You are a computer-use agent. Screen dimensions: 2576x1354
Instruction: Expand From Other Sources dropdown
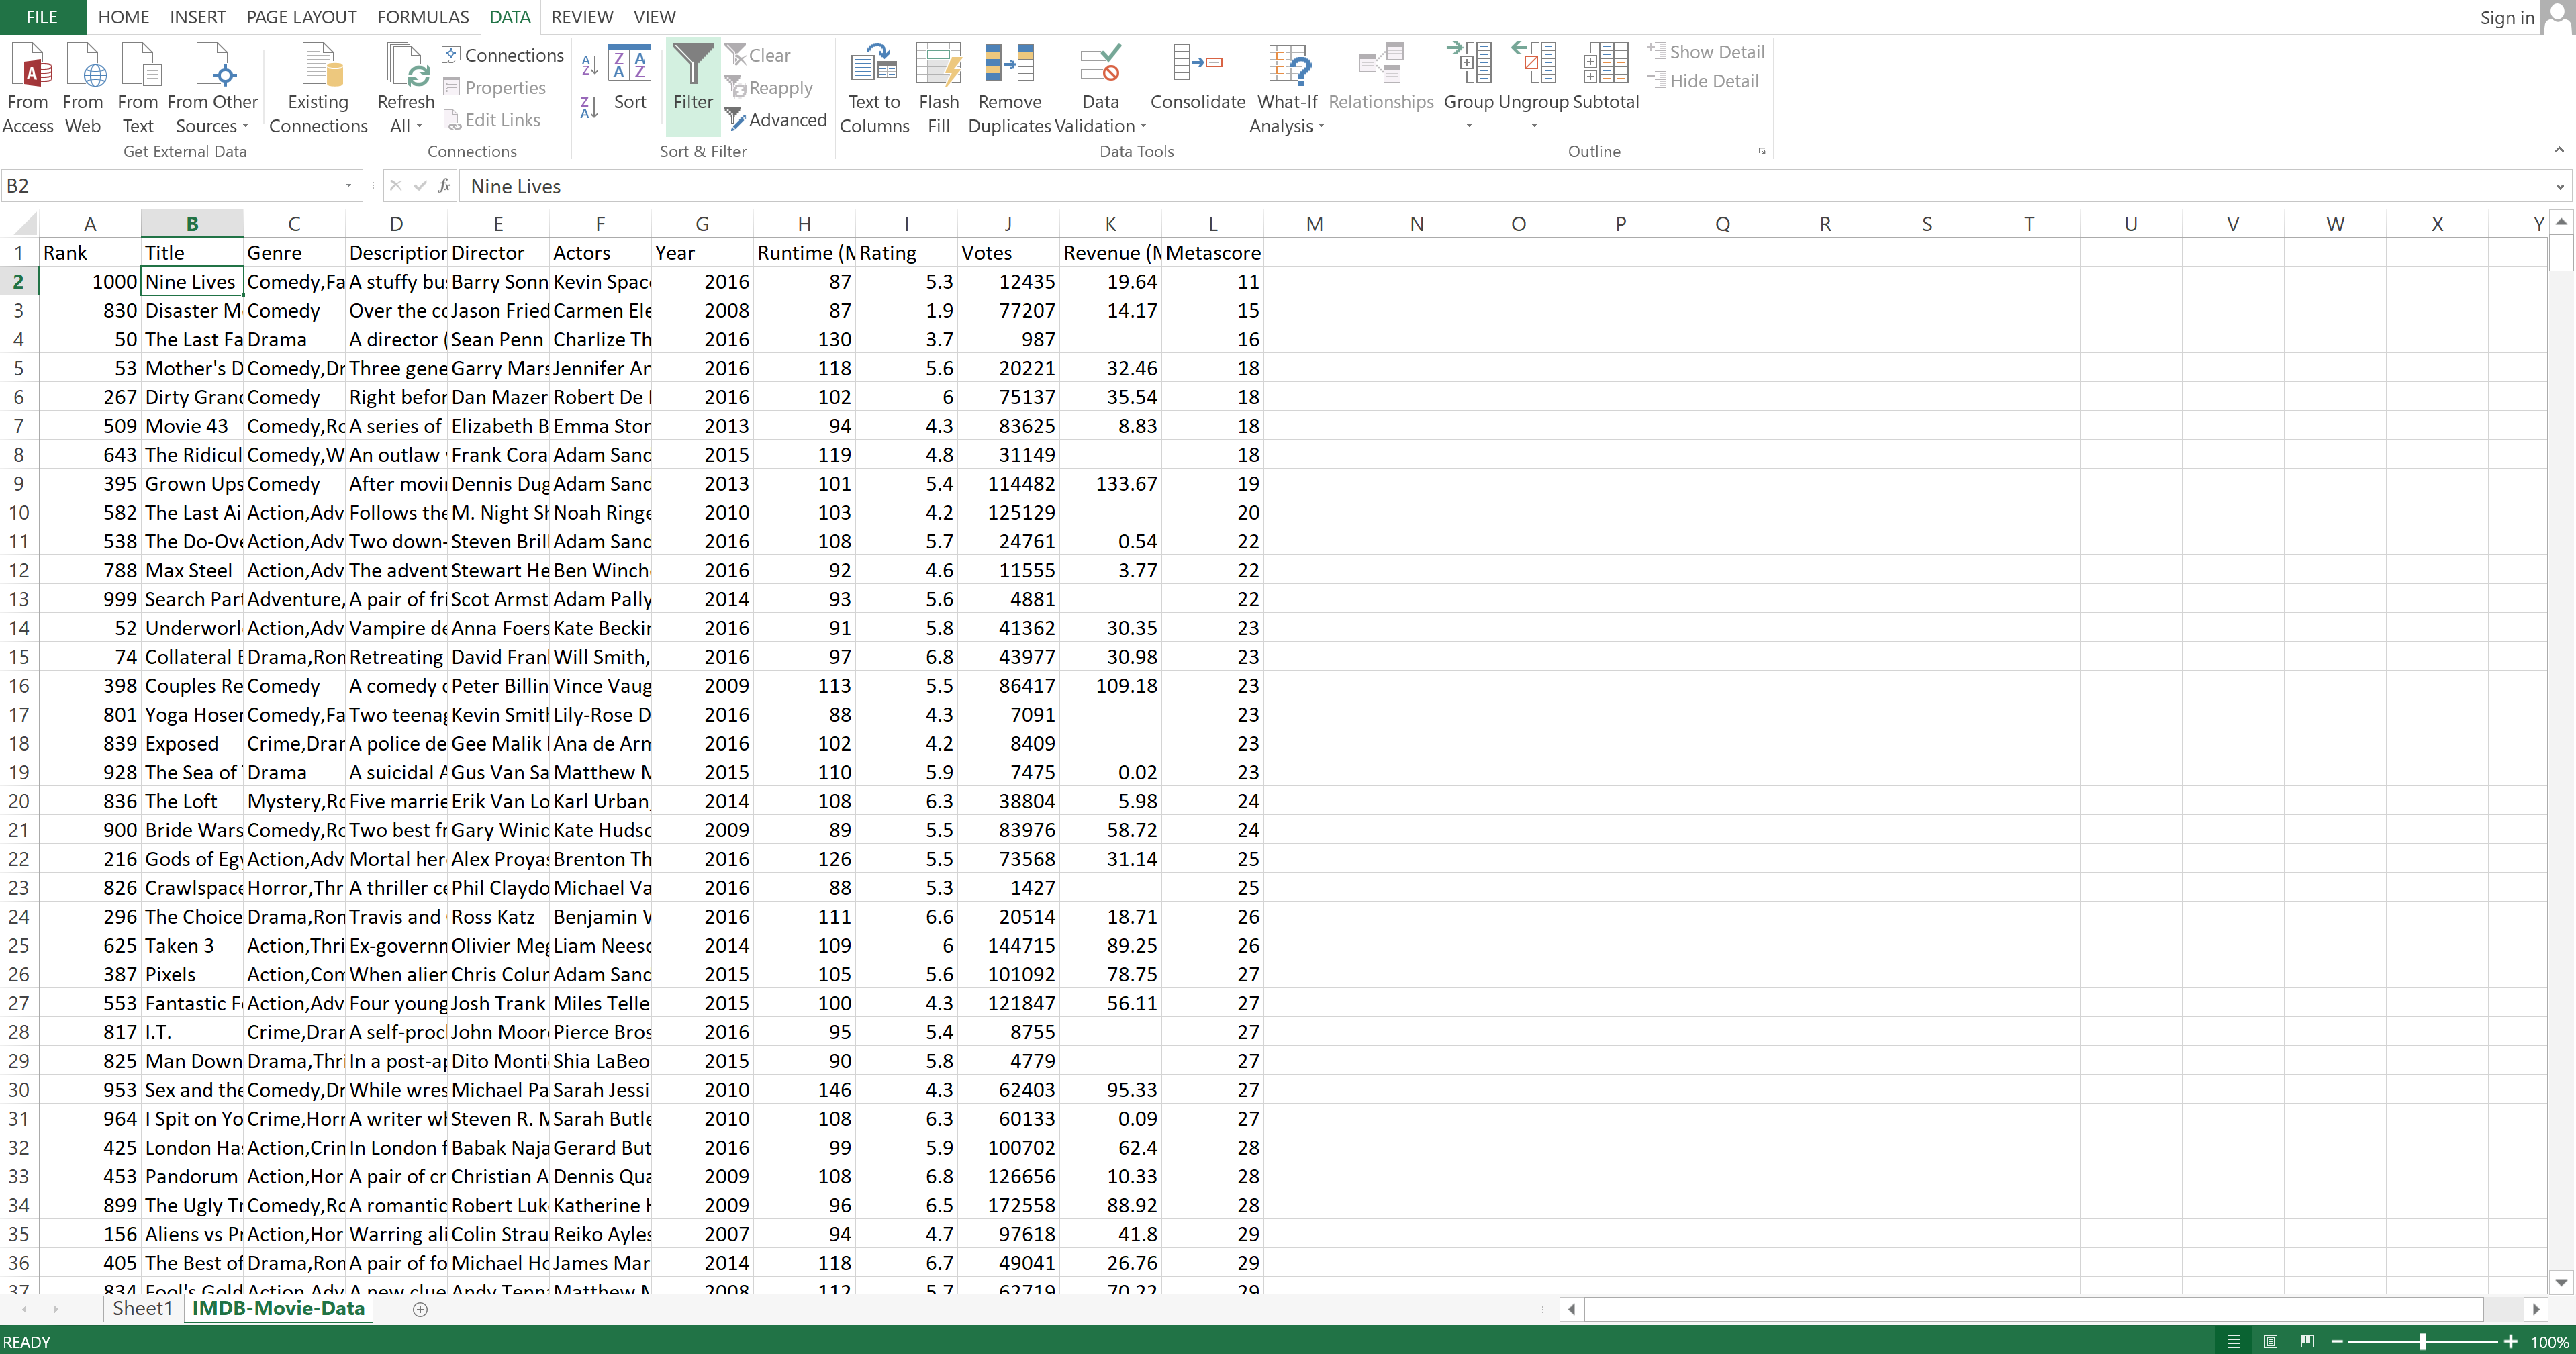click(x=245, y=126)
